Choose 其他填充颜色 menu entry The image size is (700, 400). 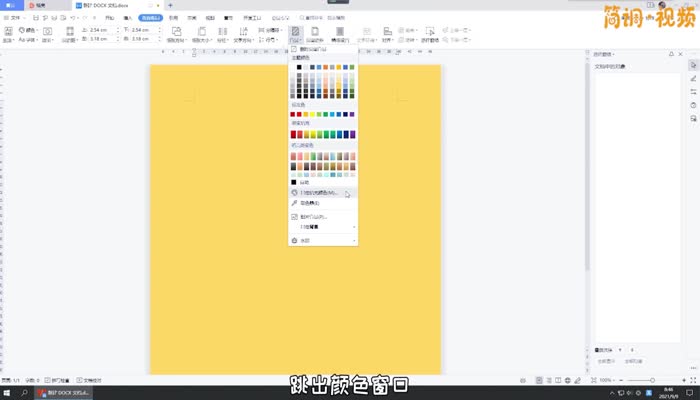pyautogui.click(x=320, y=192)
